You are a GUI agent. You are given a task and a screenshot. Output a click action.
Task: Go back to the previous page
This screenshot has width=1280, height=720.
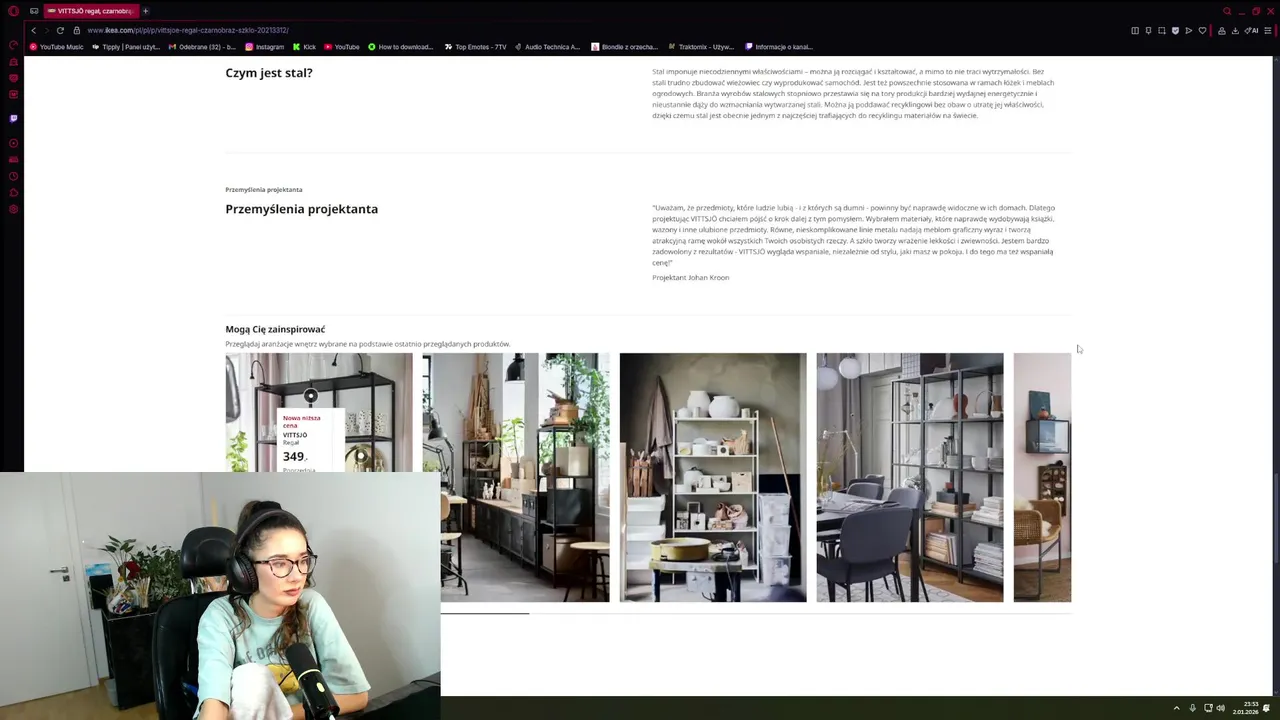click(33, 30)
